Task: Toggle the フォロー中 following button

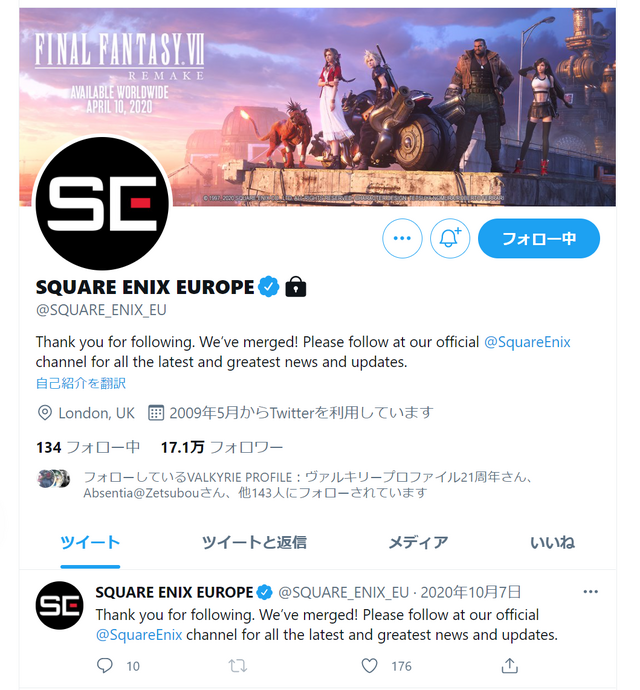Action: 539,238
